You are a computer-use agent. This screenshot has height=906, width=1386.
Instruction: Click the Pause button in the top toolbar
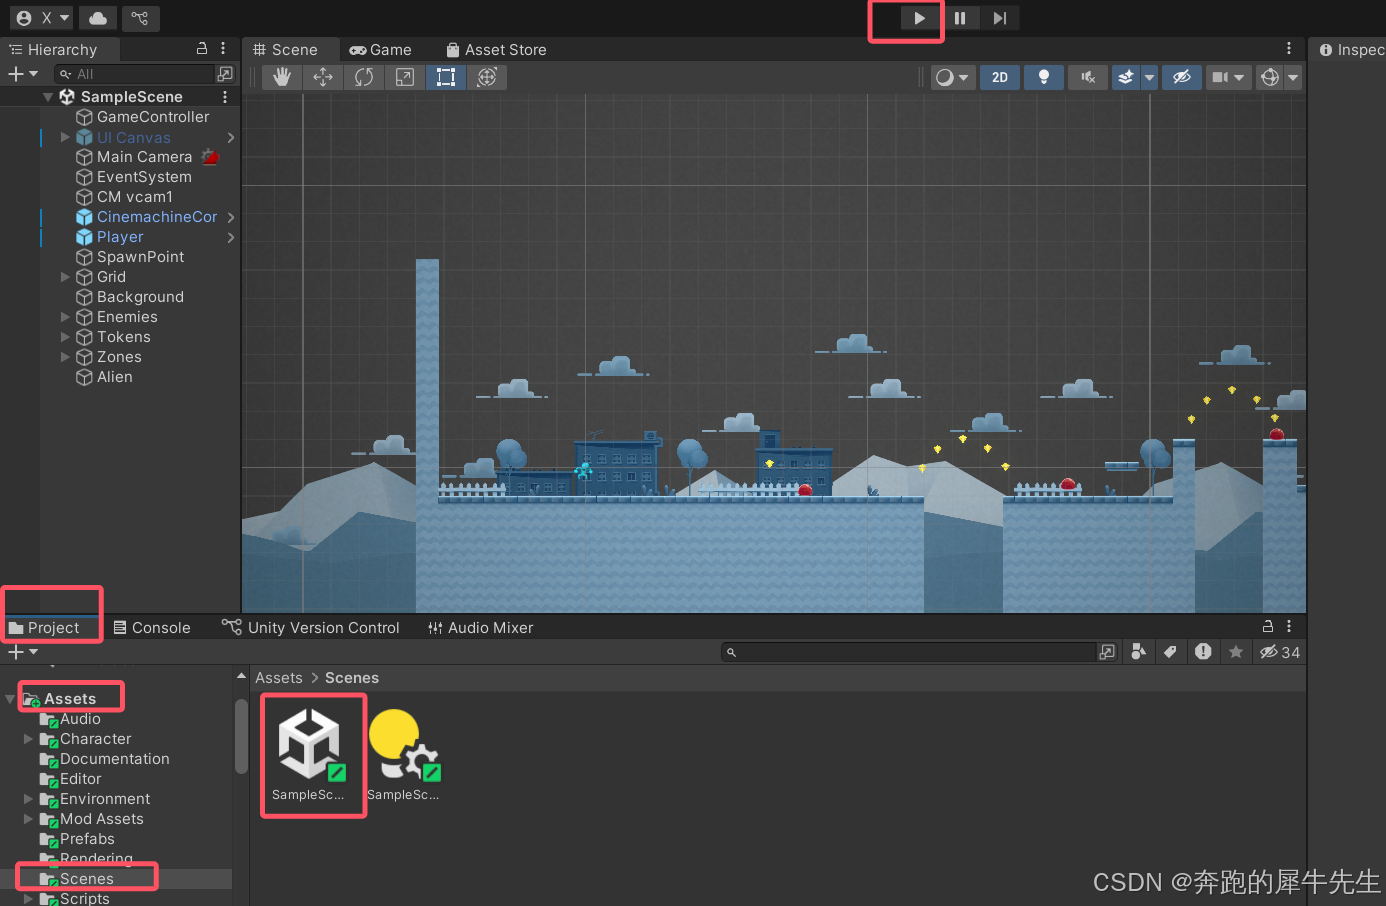[x=960, y=18]
